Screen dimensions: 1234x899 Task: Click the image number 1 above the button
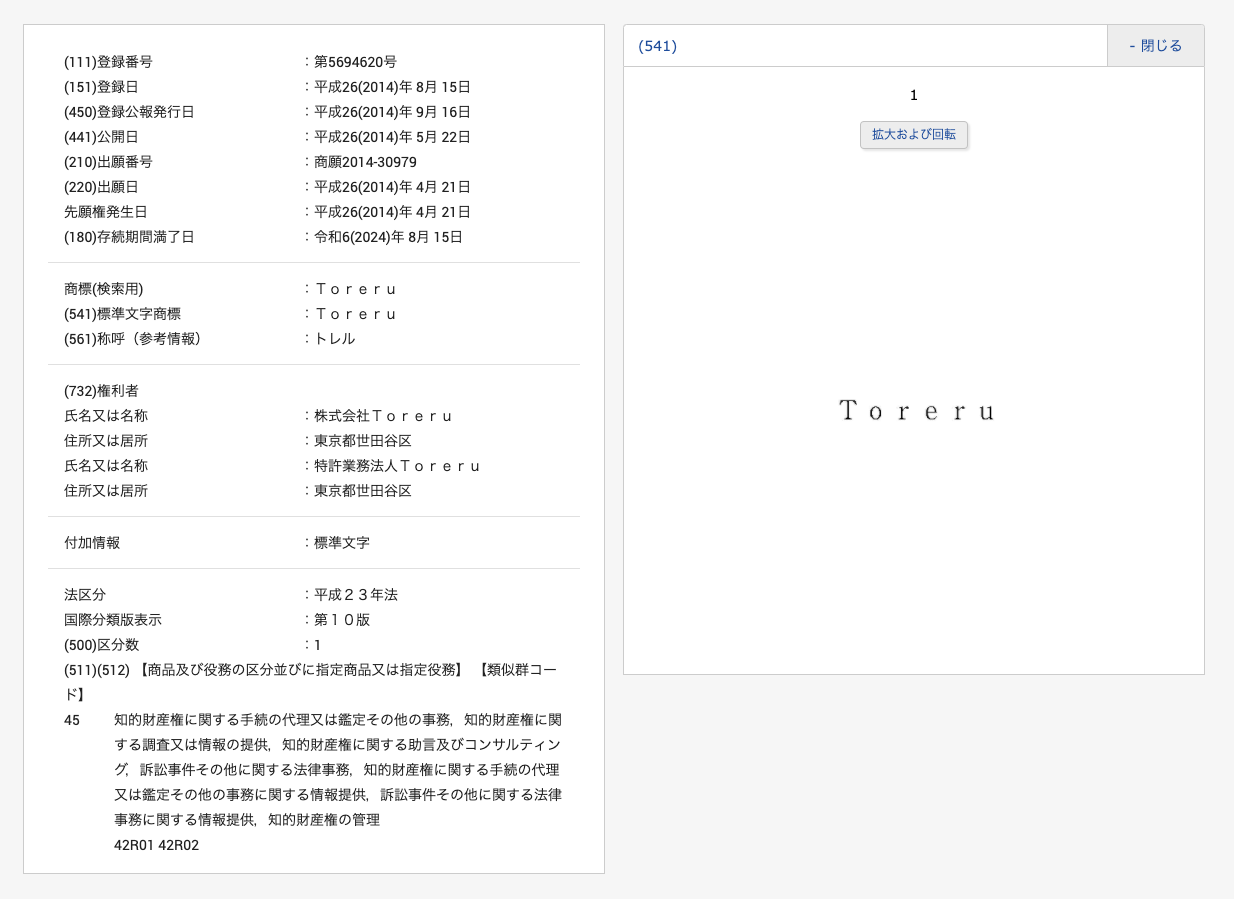pyautogui.click(x=914, y=96)
